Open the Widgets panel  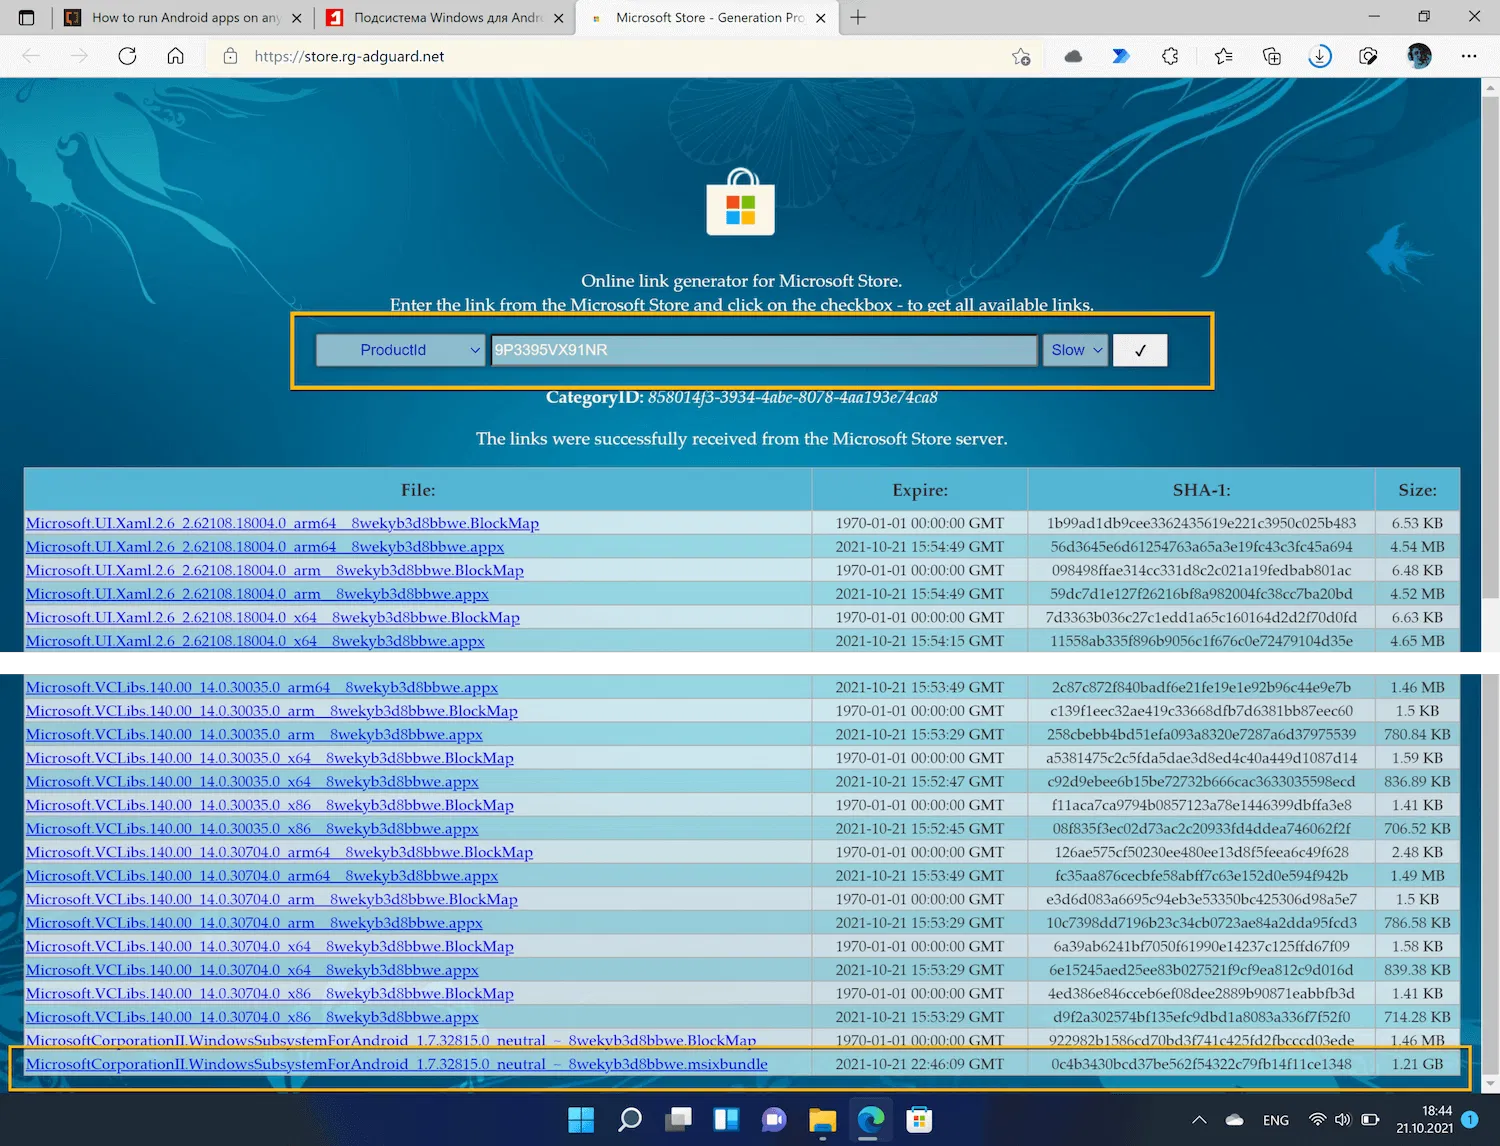(x=726, y=1120)
